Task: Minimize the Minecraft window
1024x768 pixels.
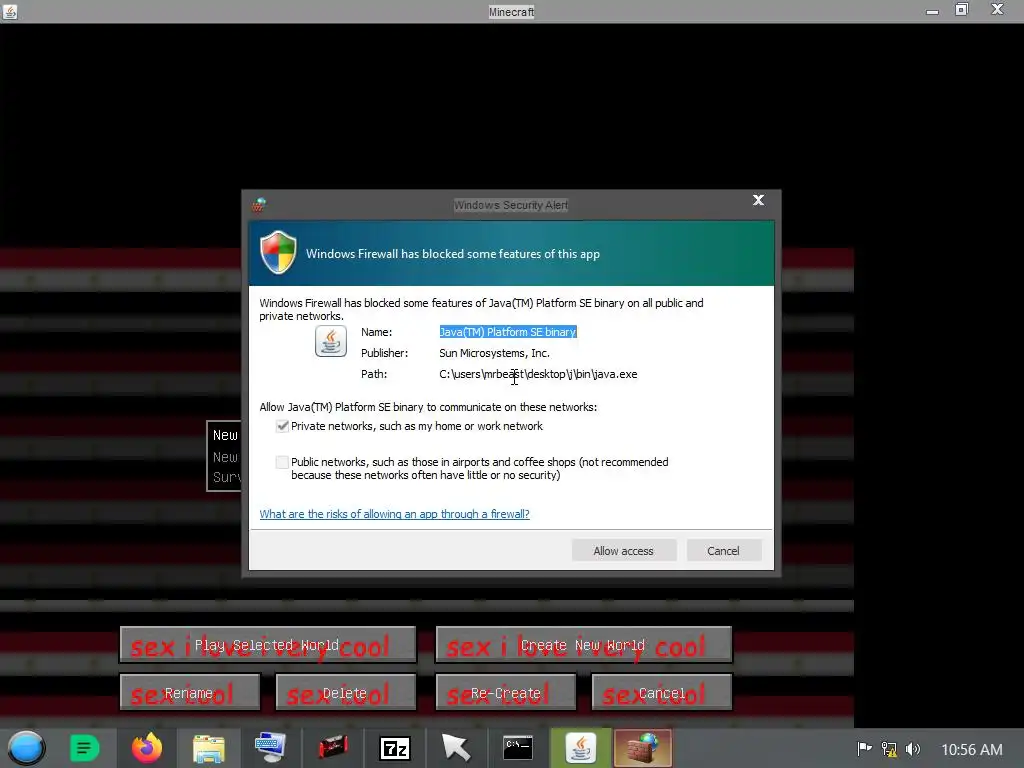Action: pos(933,10)
